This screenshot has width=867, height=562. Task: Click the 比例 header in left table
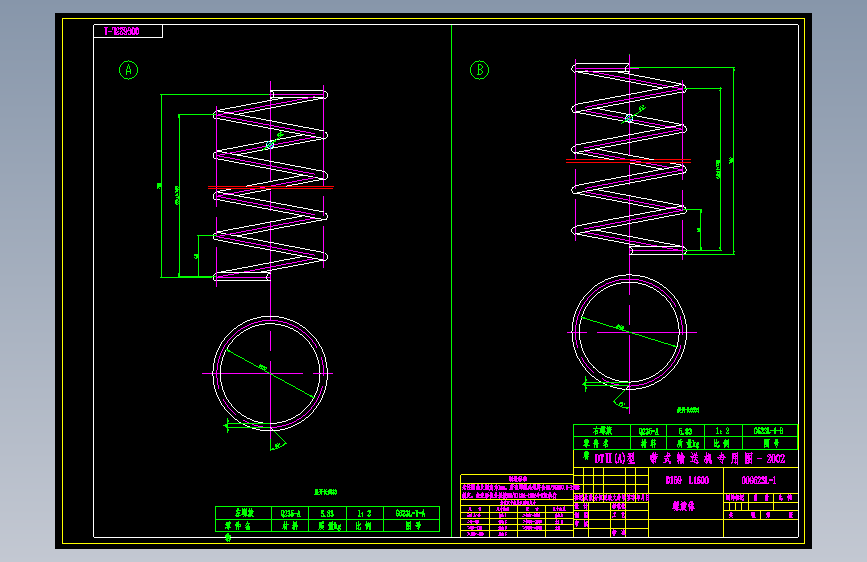(365, 525)
